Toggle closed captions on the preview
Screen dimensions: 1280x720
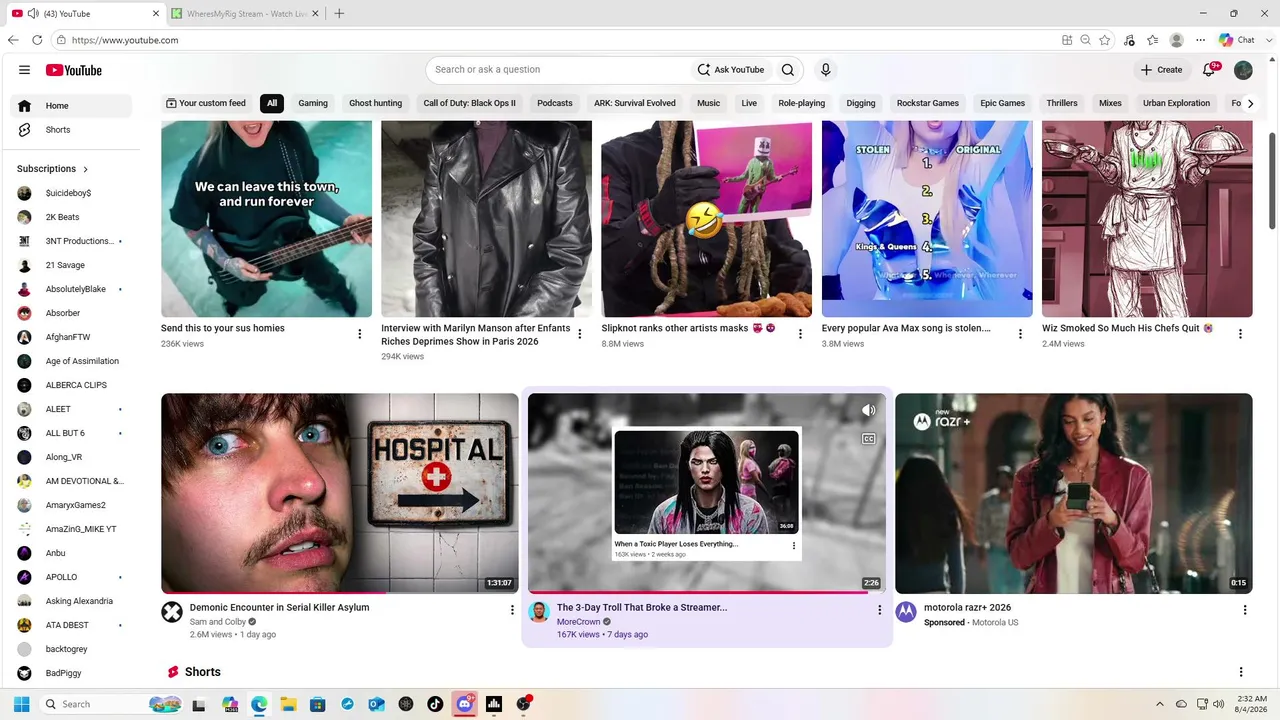coord(868,439)
